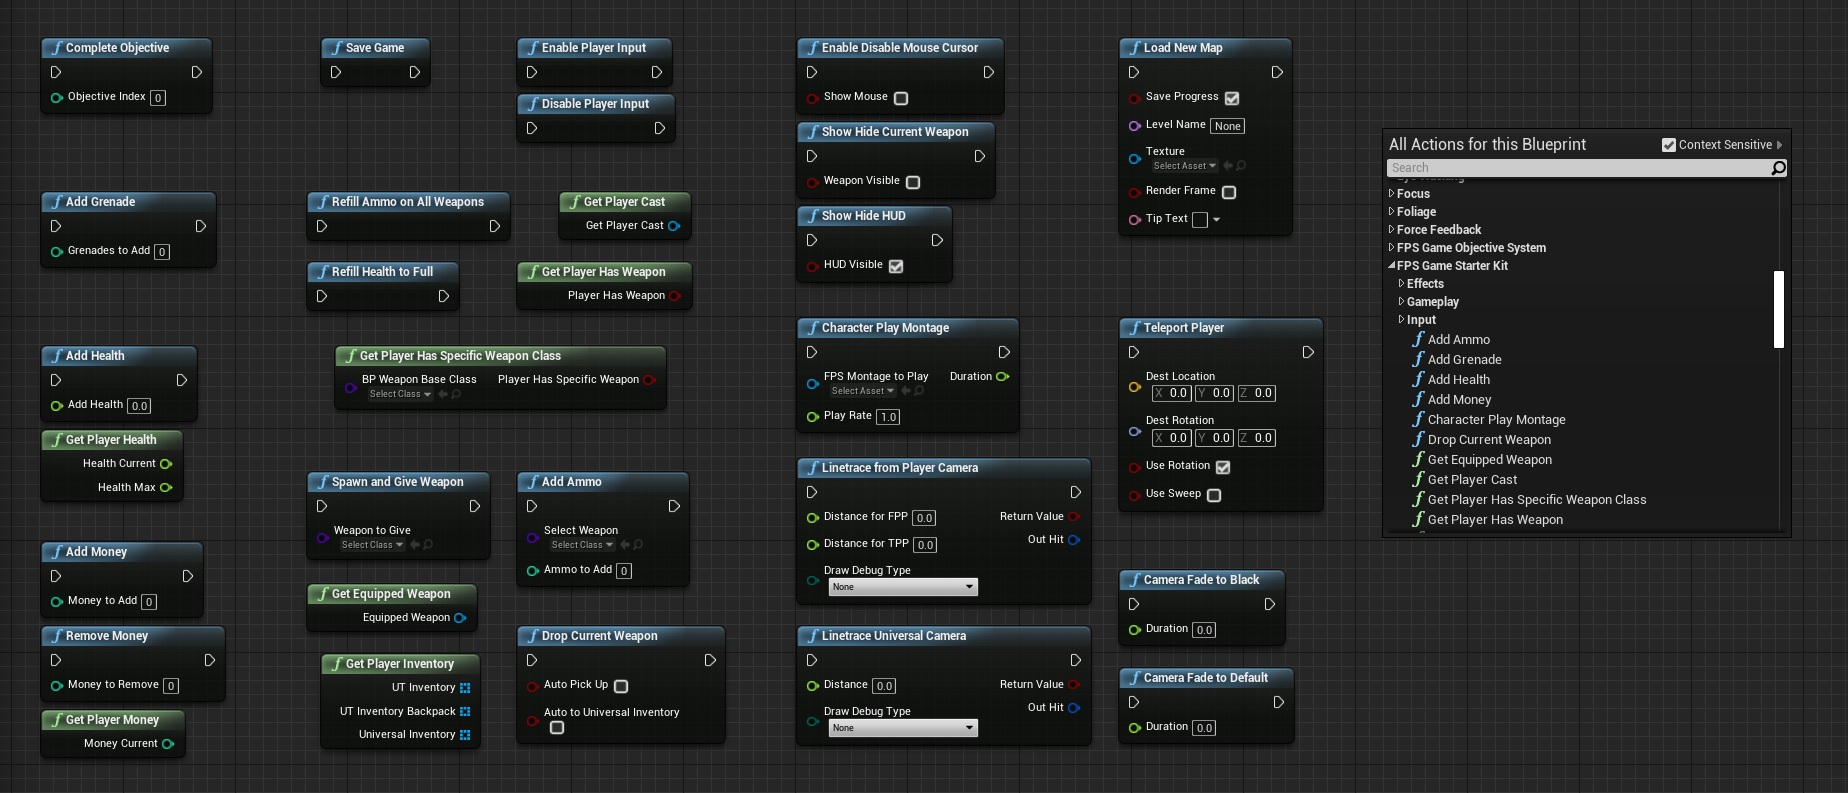The width and height of the screenshot is (1848, 793).
Task: Click UT Inventory array output pin
Action: tap(465, 688)
